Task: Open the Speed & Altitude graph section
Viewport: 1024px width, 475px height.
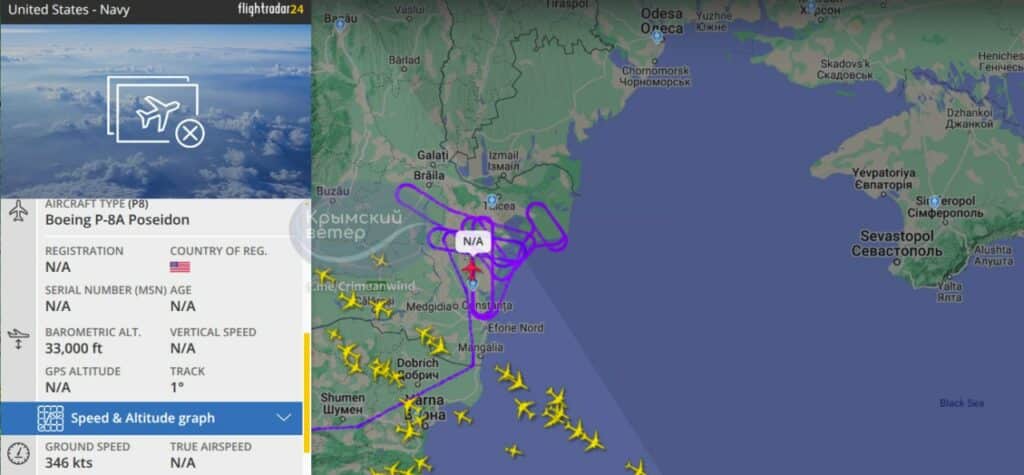Action: [151, 418]
